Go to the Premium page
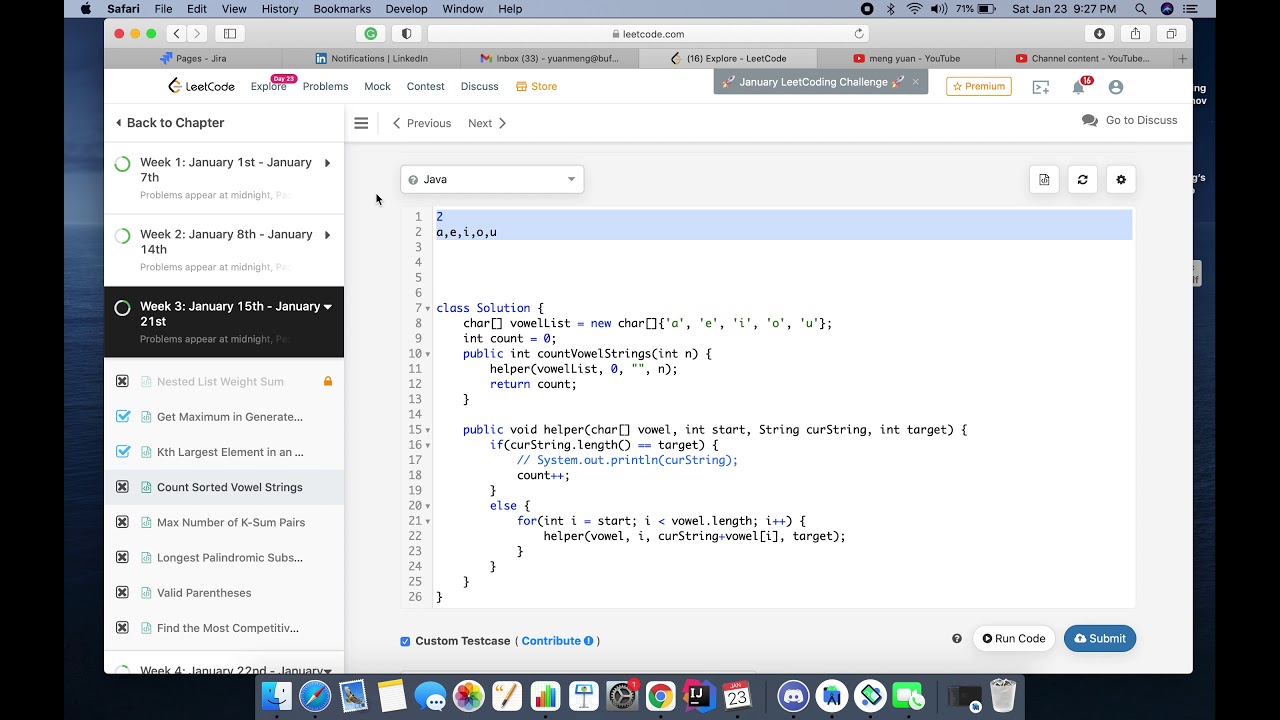Image resolution: width=1280 pixels, height=720 pixels. tap(979, 87)
